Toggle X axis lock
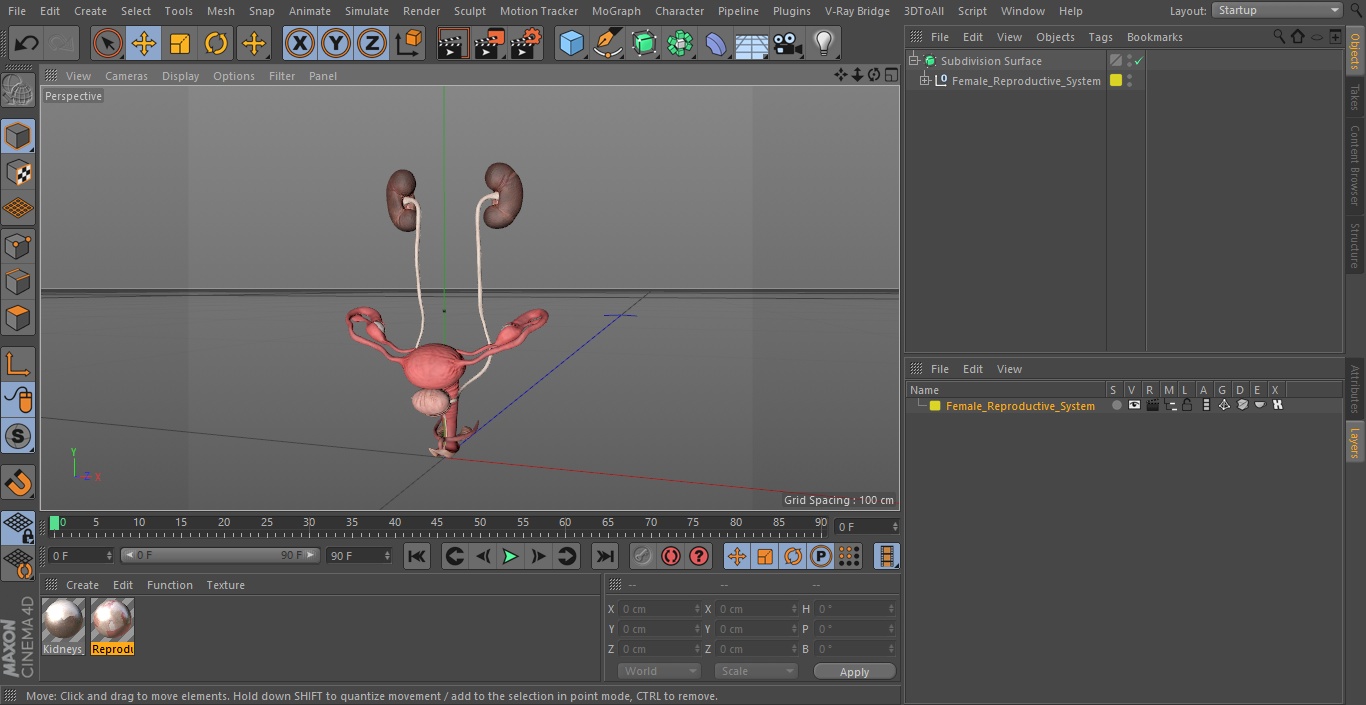Viewport: 1366px width, 705px height. [x=300, y=43]
